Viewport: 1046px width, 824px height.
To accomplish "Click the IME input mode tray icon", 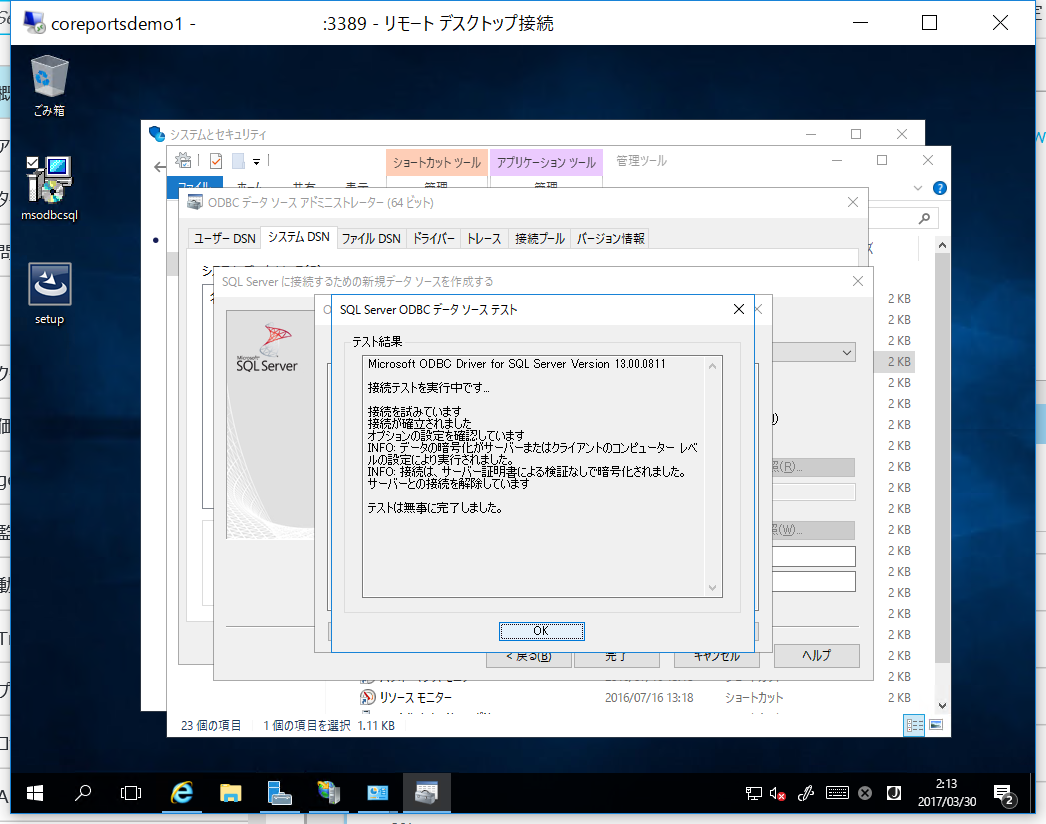I will [x=894, y=793].
